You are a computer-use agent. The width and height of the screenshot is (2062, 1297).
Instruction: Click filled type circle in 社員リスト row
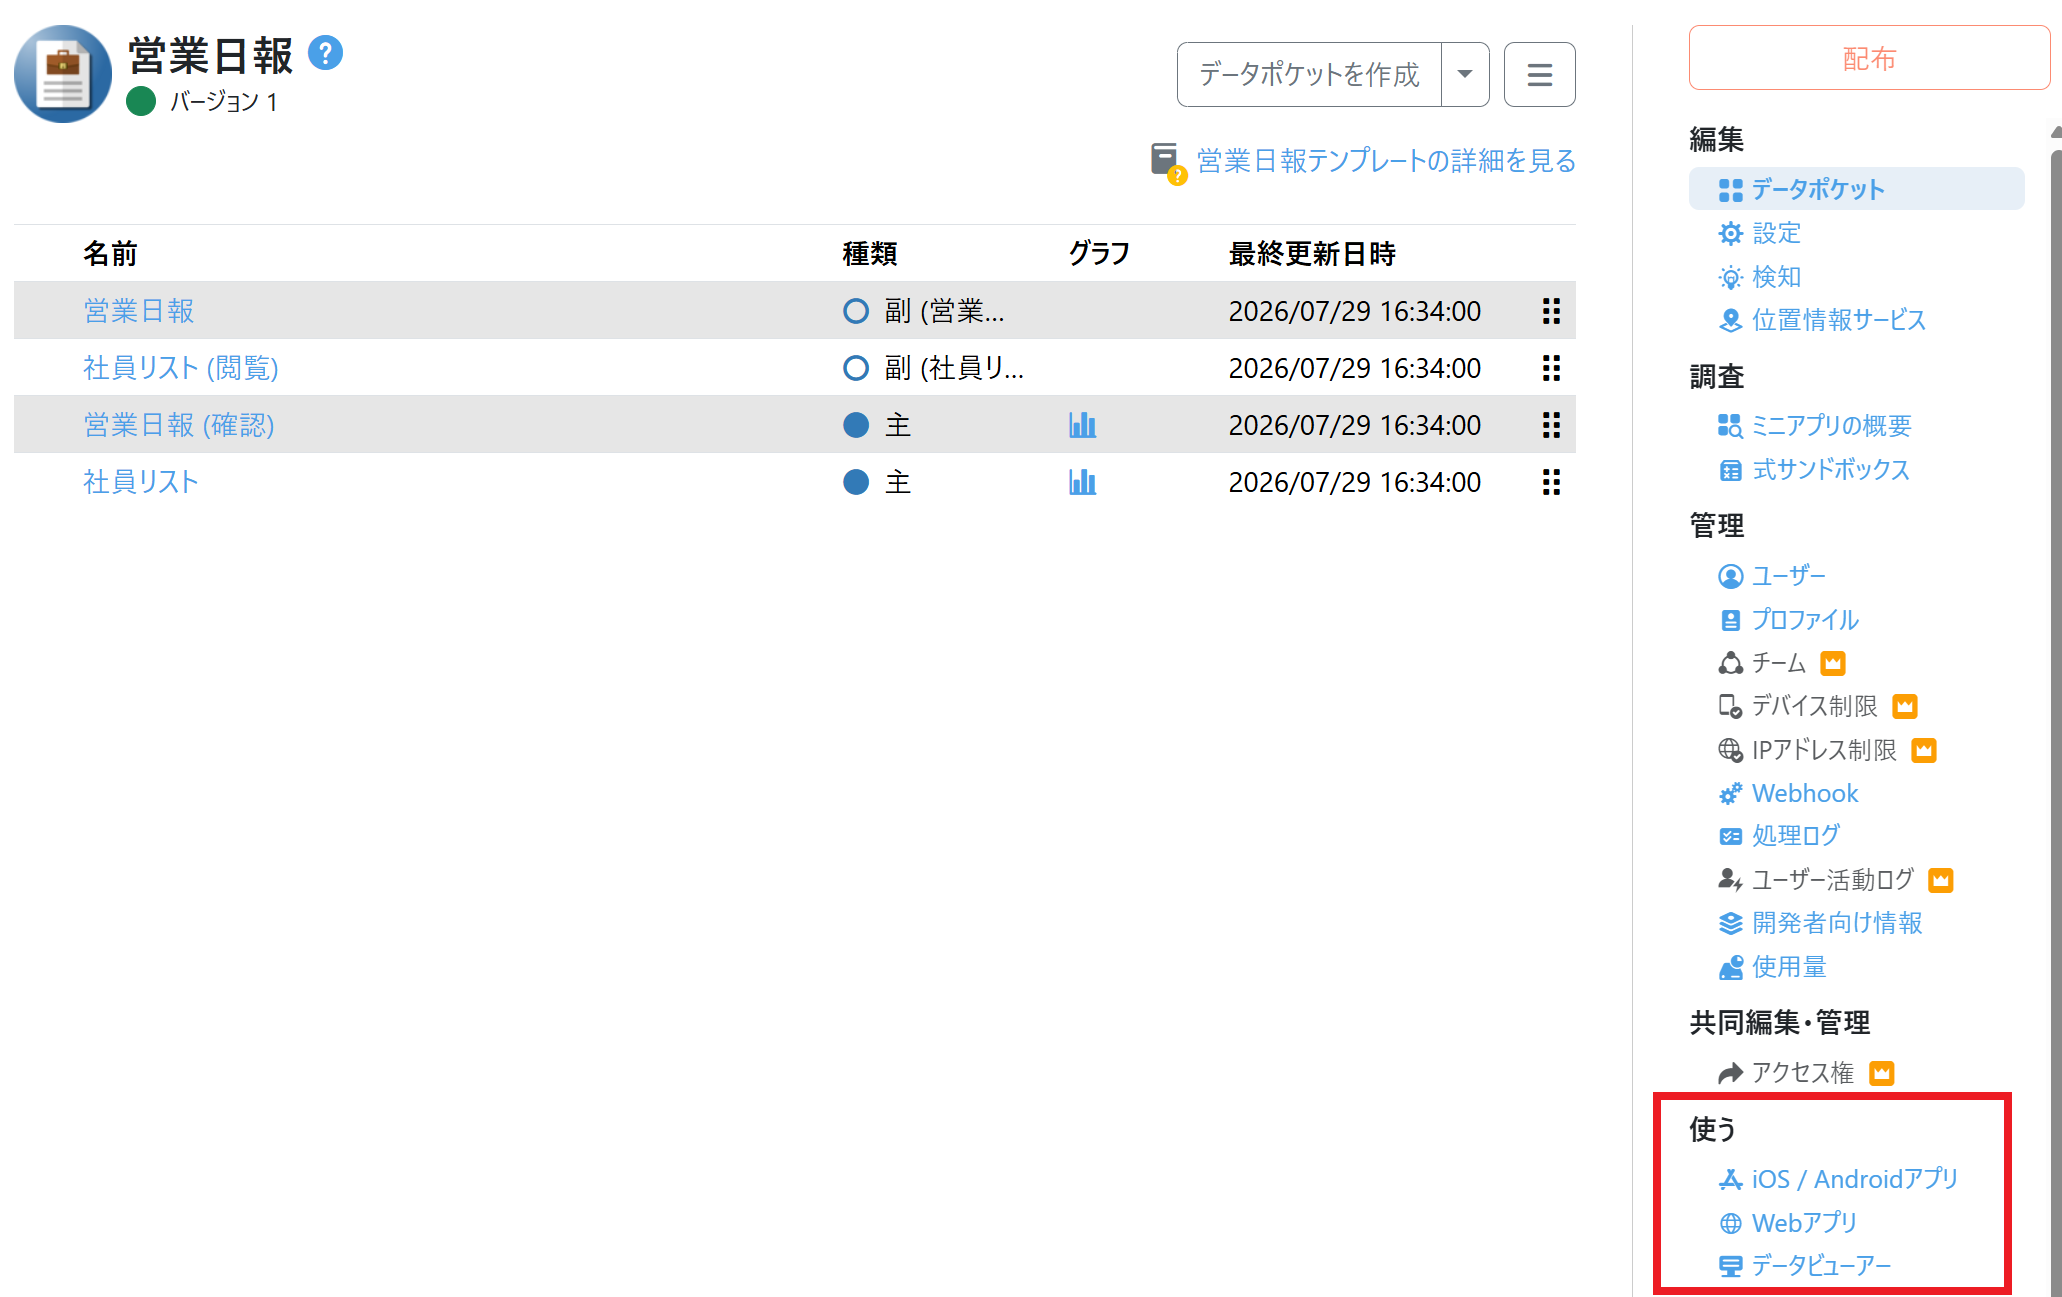856,482
